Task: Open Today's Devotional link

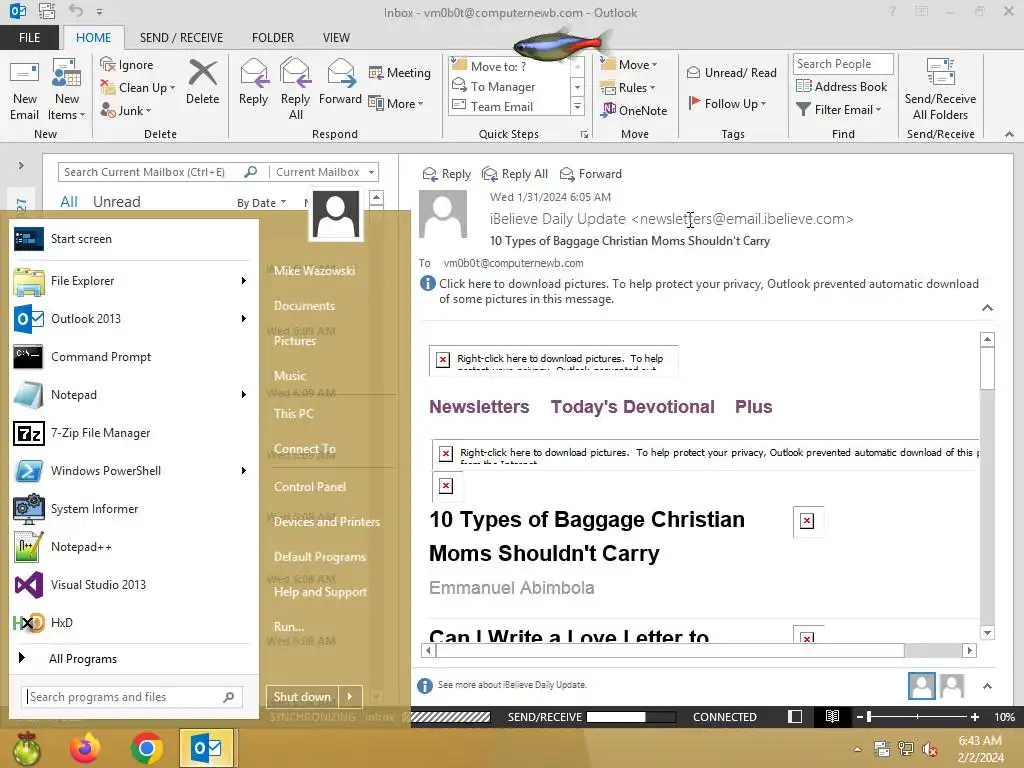Action: tap(632, 406)
